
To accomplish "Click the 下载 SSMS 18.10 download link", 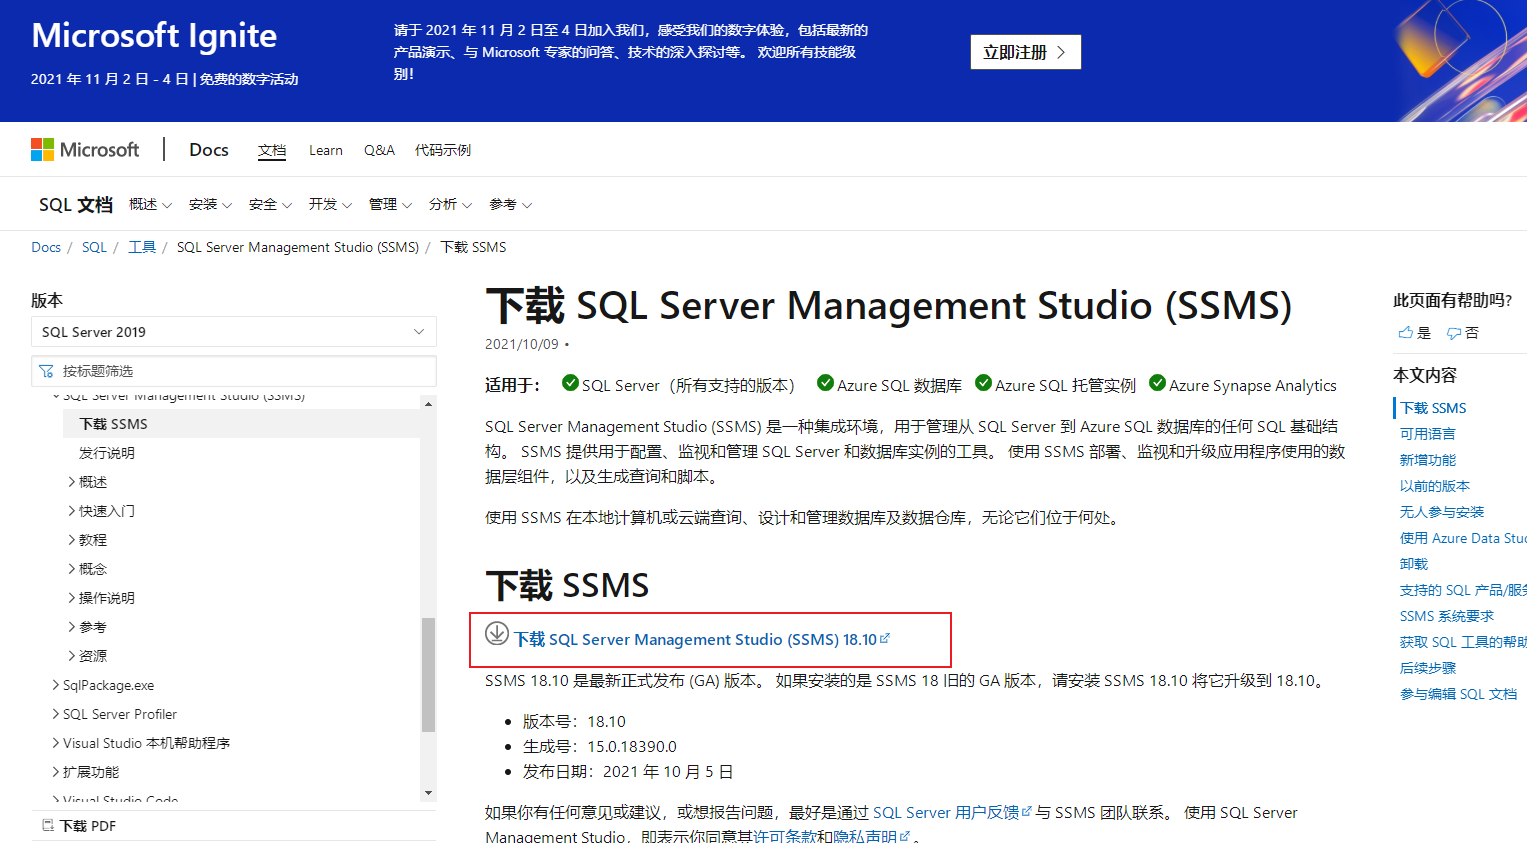I will 701,639.
